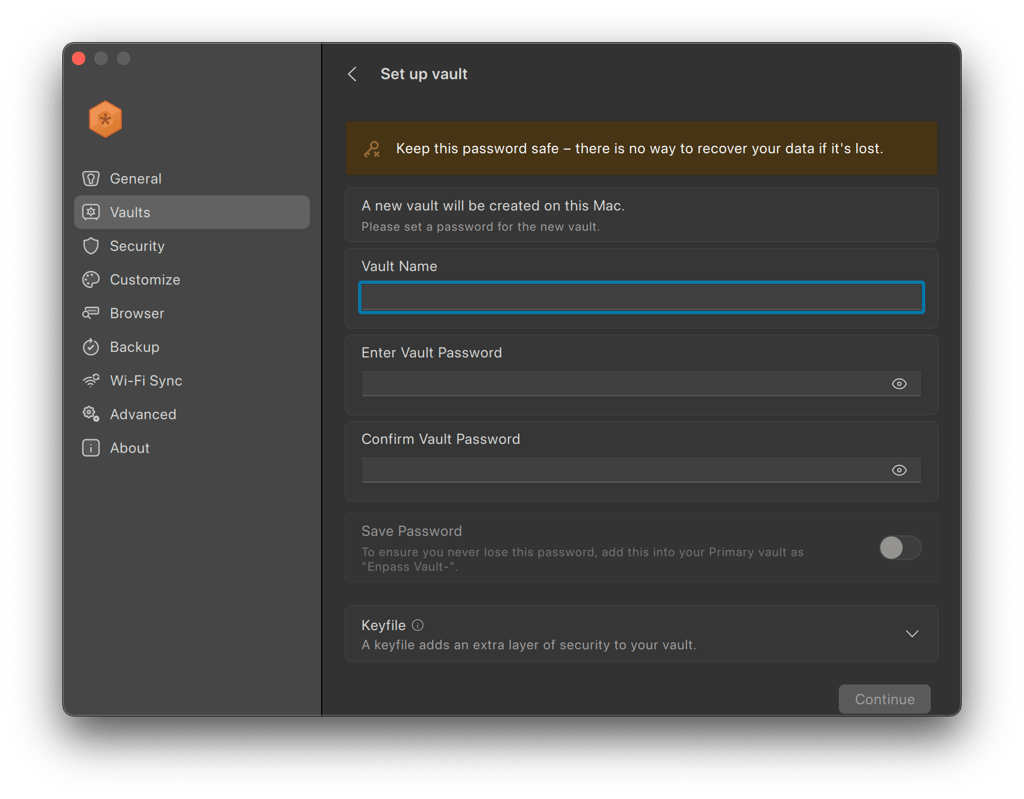Show the Enter Vault Password text

point(899,383)
